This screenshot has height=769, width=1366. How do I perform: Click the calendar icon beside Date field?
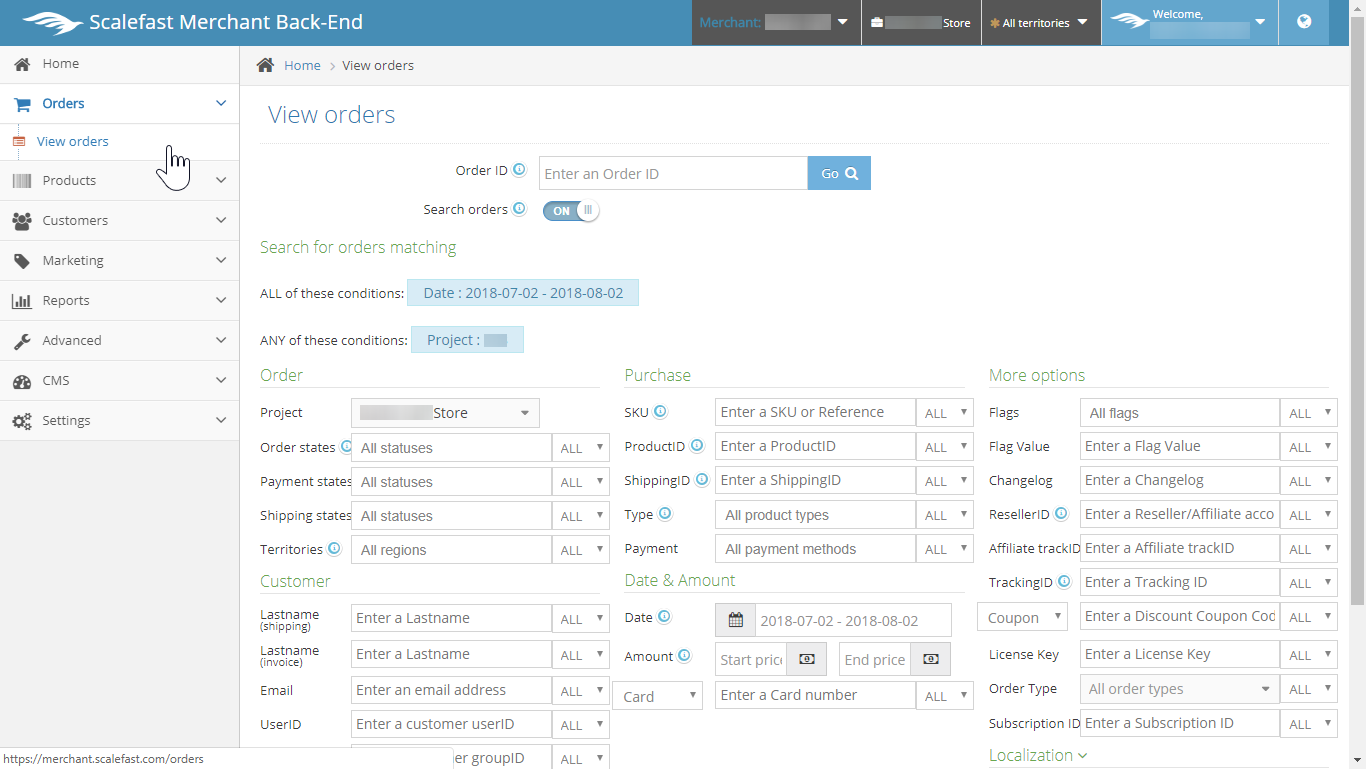[x=736, y=620]
